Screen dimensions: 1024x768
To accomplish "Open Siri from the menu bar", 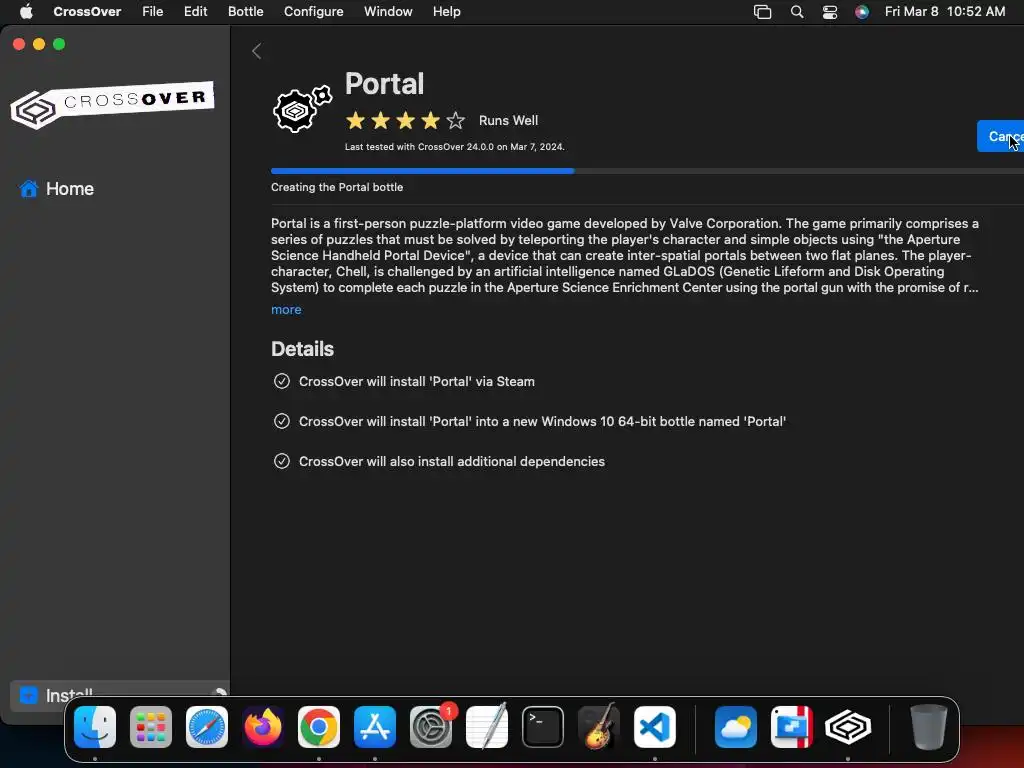I will click(862, 12).
